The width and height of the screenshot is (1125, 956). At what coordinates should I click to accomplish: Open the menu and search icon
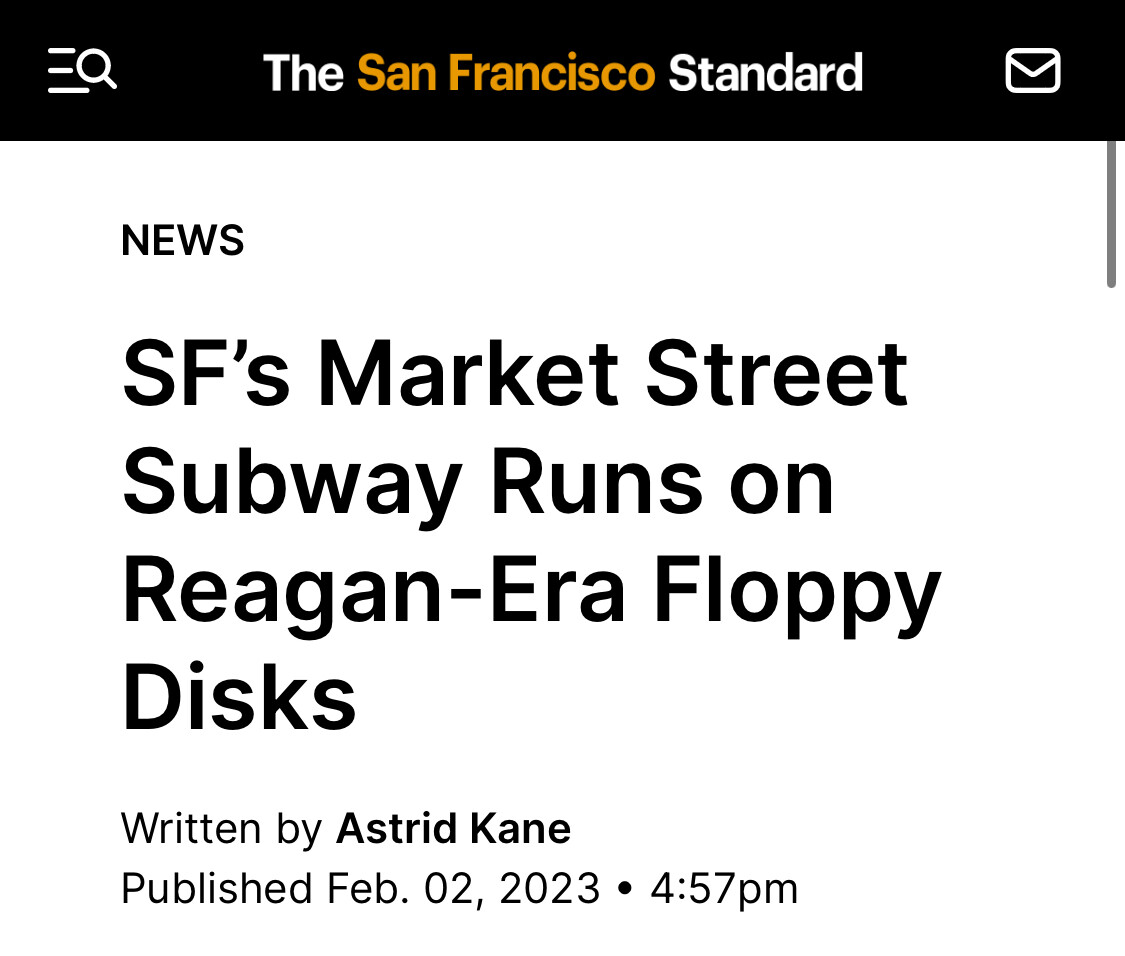[82, 71]
